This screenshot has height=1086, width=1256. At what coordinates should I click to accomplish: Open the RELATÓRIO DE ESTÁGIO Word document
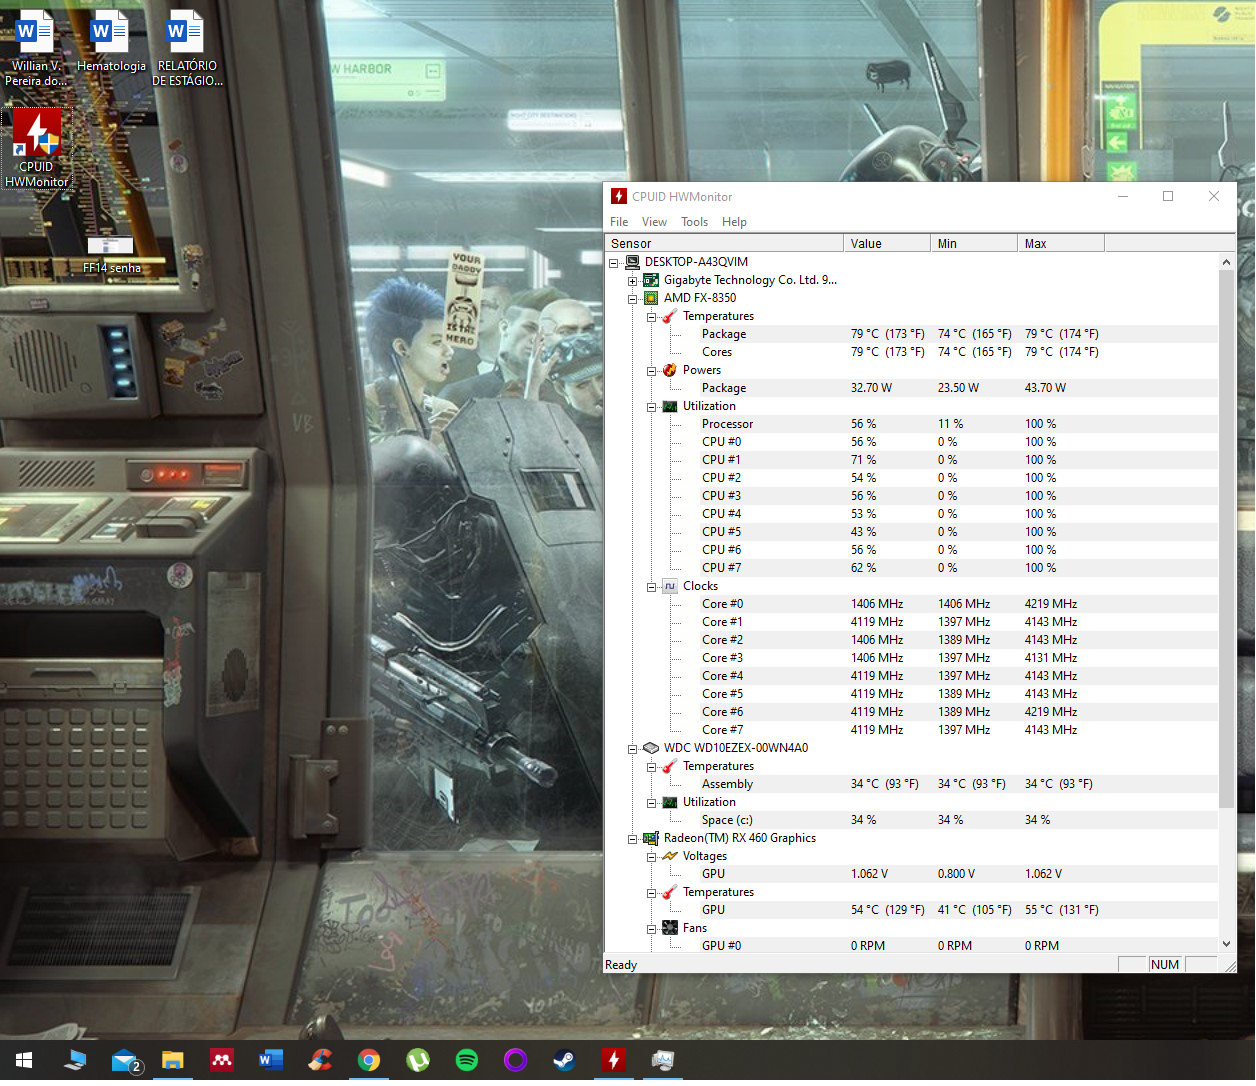point(187,47)
